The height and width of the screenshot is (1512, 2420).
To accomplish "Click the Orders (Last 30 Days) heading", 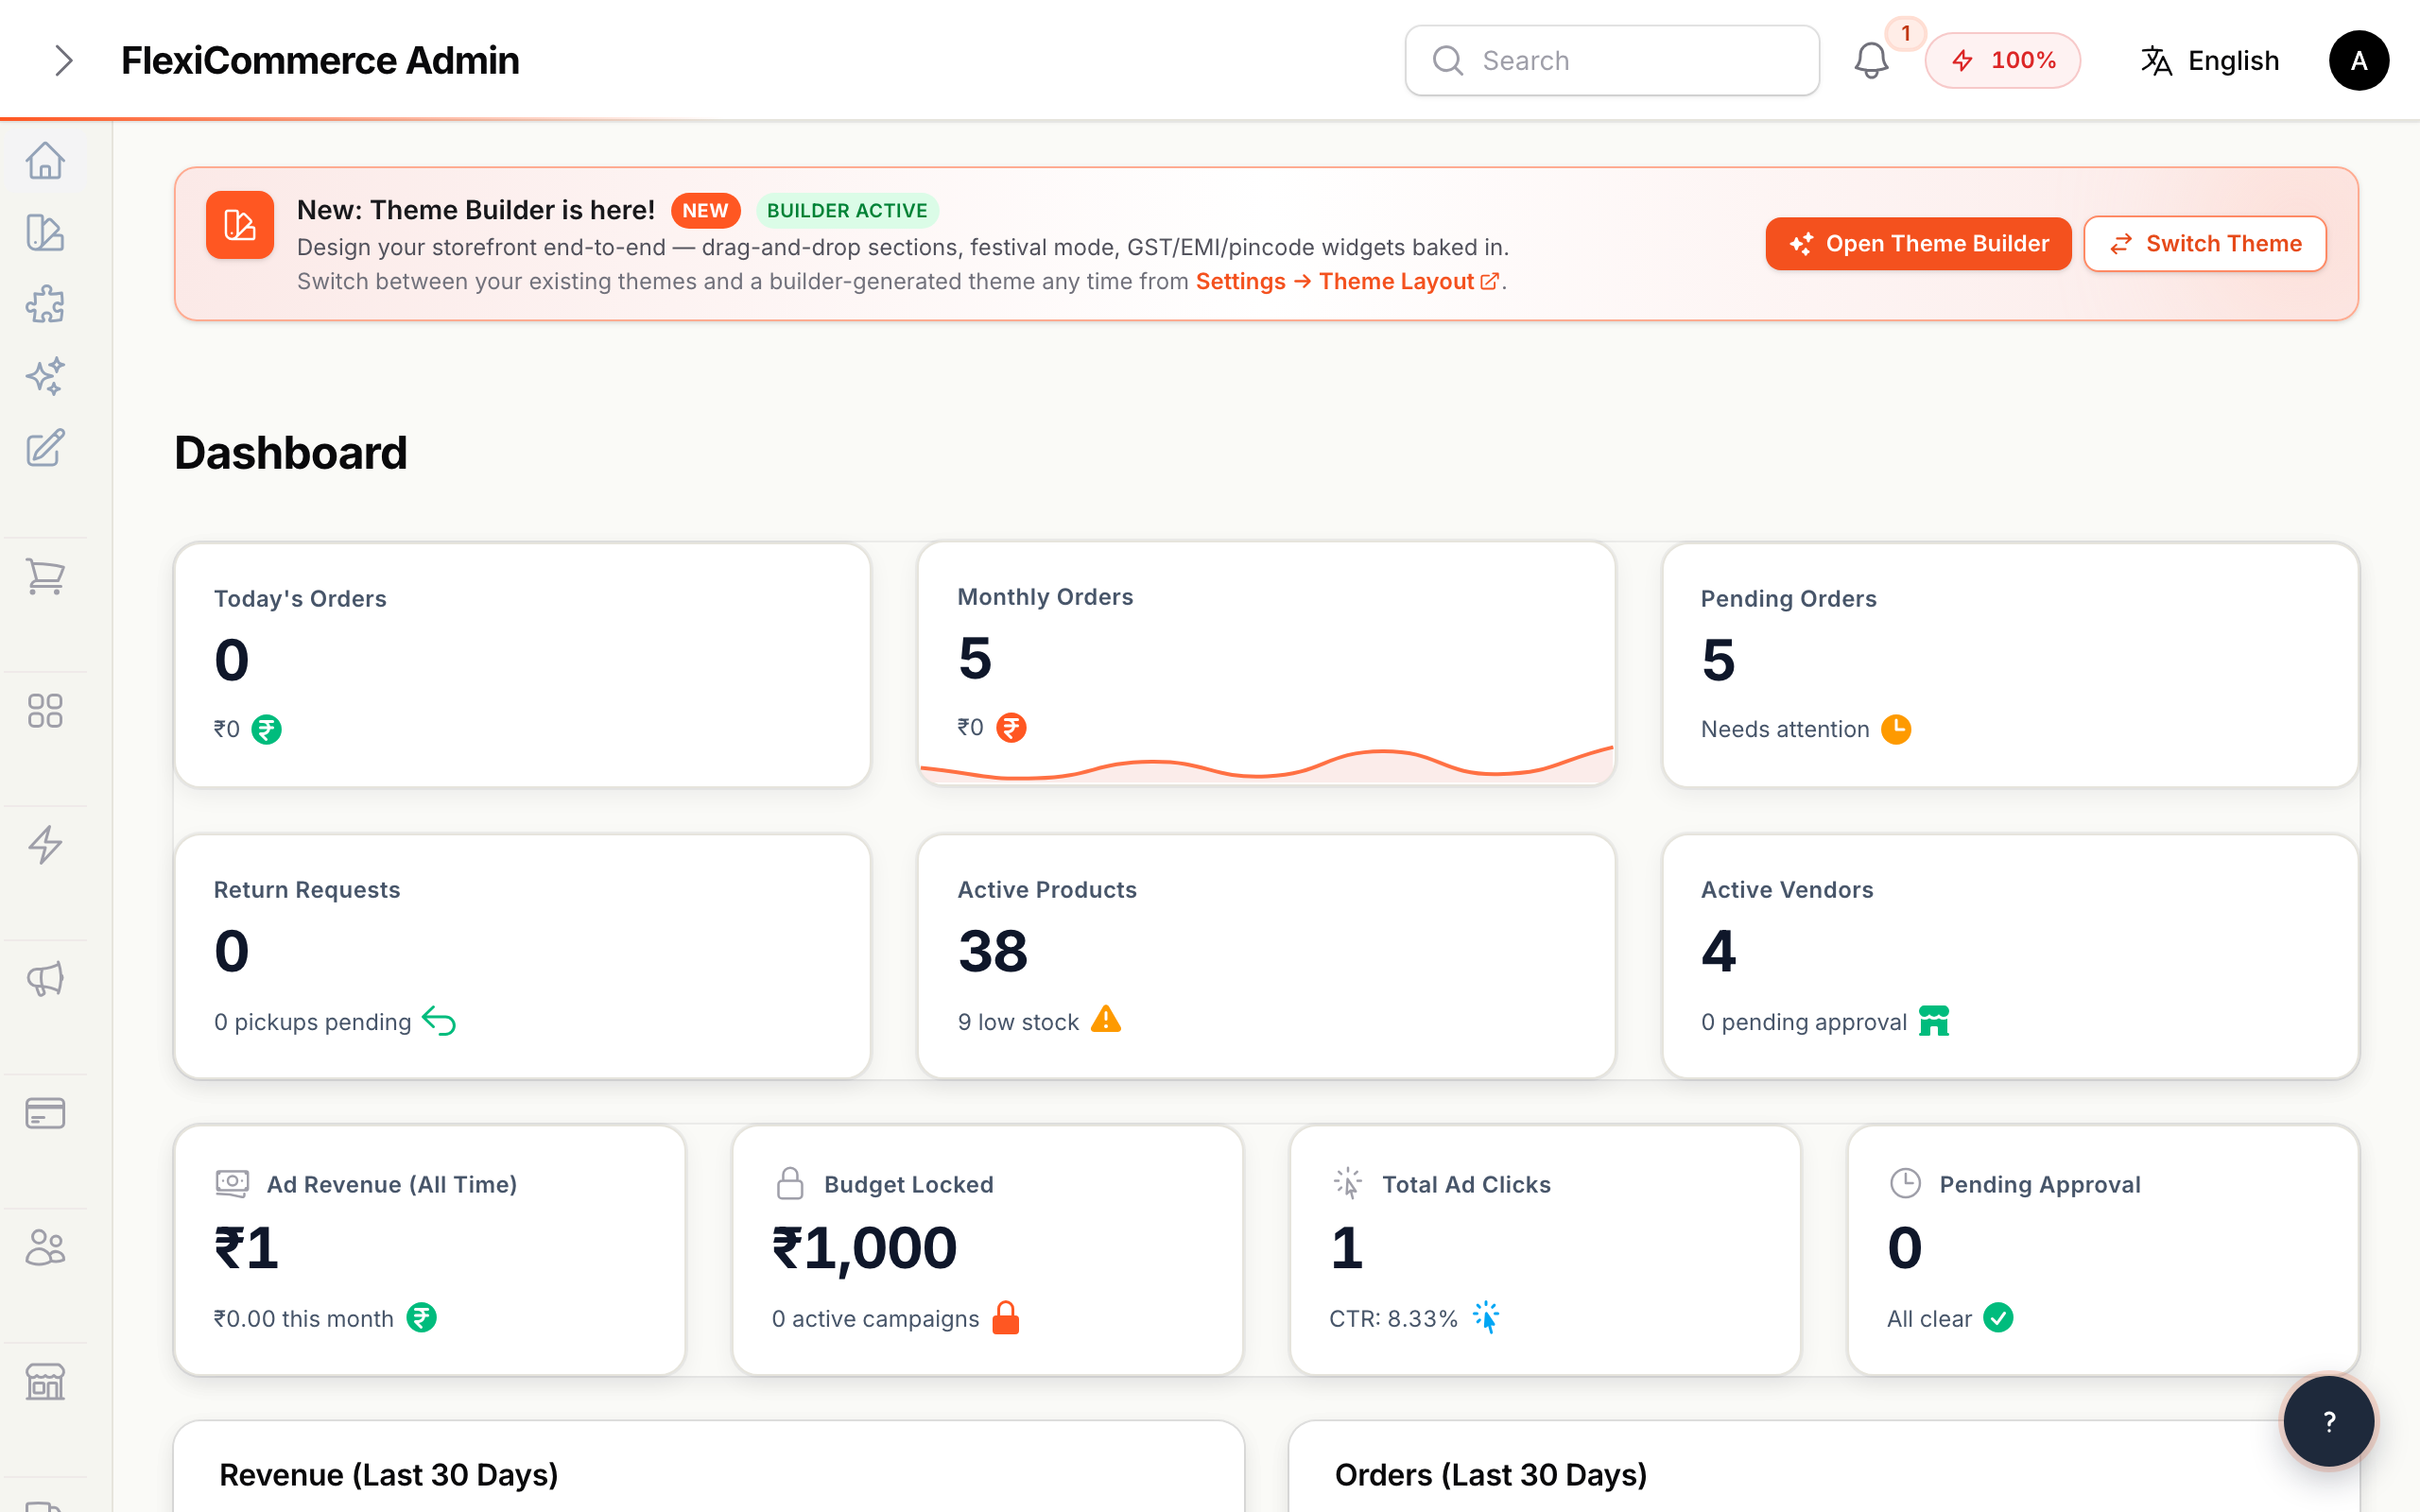I will (x=1491, y=1475).
